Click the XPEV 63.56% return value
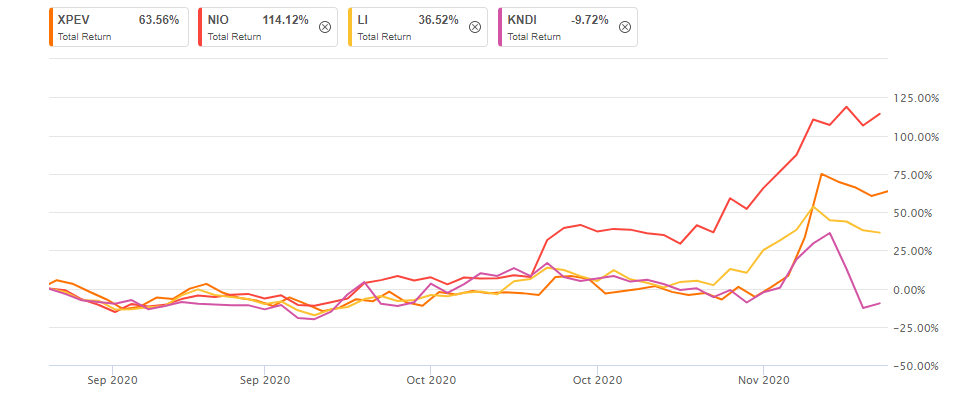The width and height of the screenshot is (980, 397). [159, 20]
